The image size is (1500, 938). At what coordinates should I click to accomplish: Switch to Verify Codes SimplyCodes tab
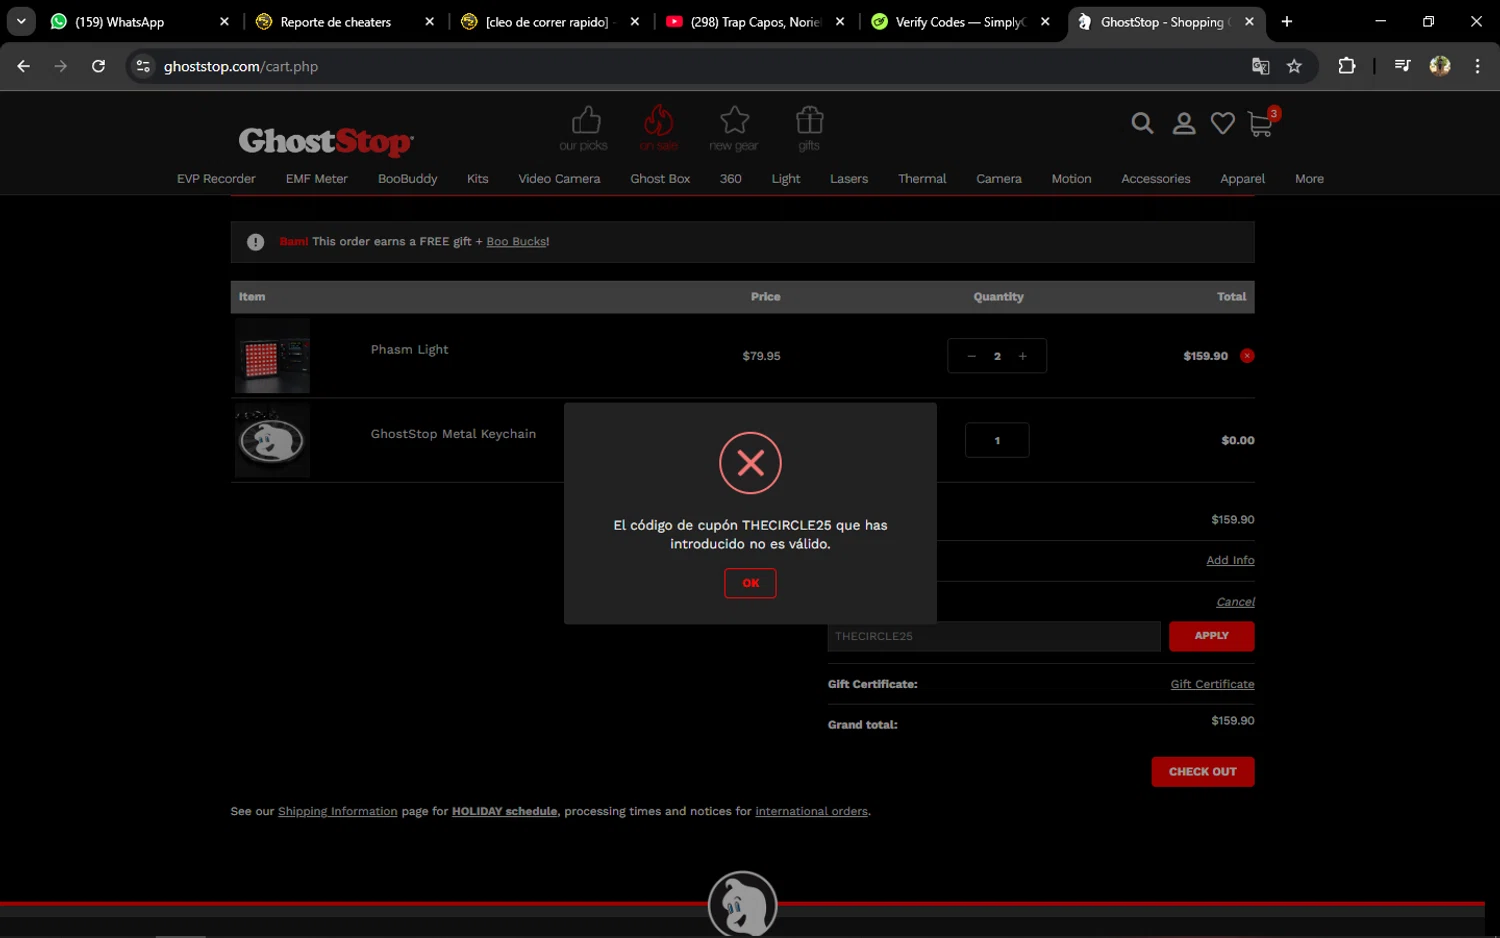click(x=958, y=21)
